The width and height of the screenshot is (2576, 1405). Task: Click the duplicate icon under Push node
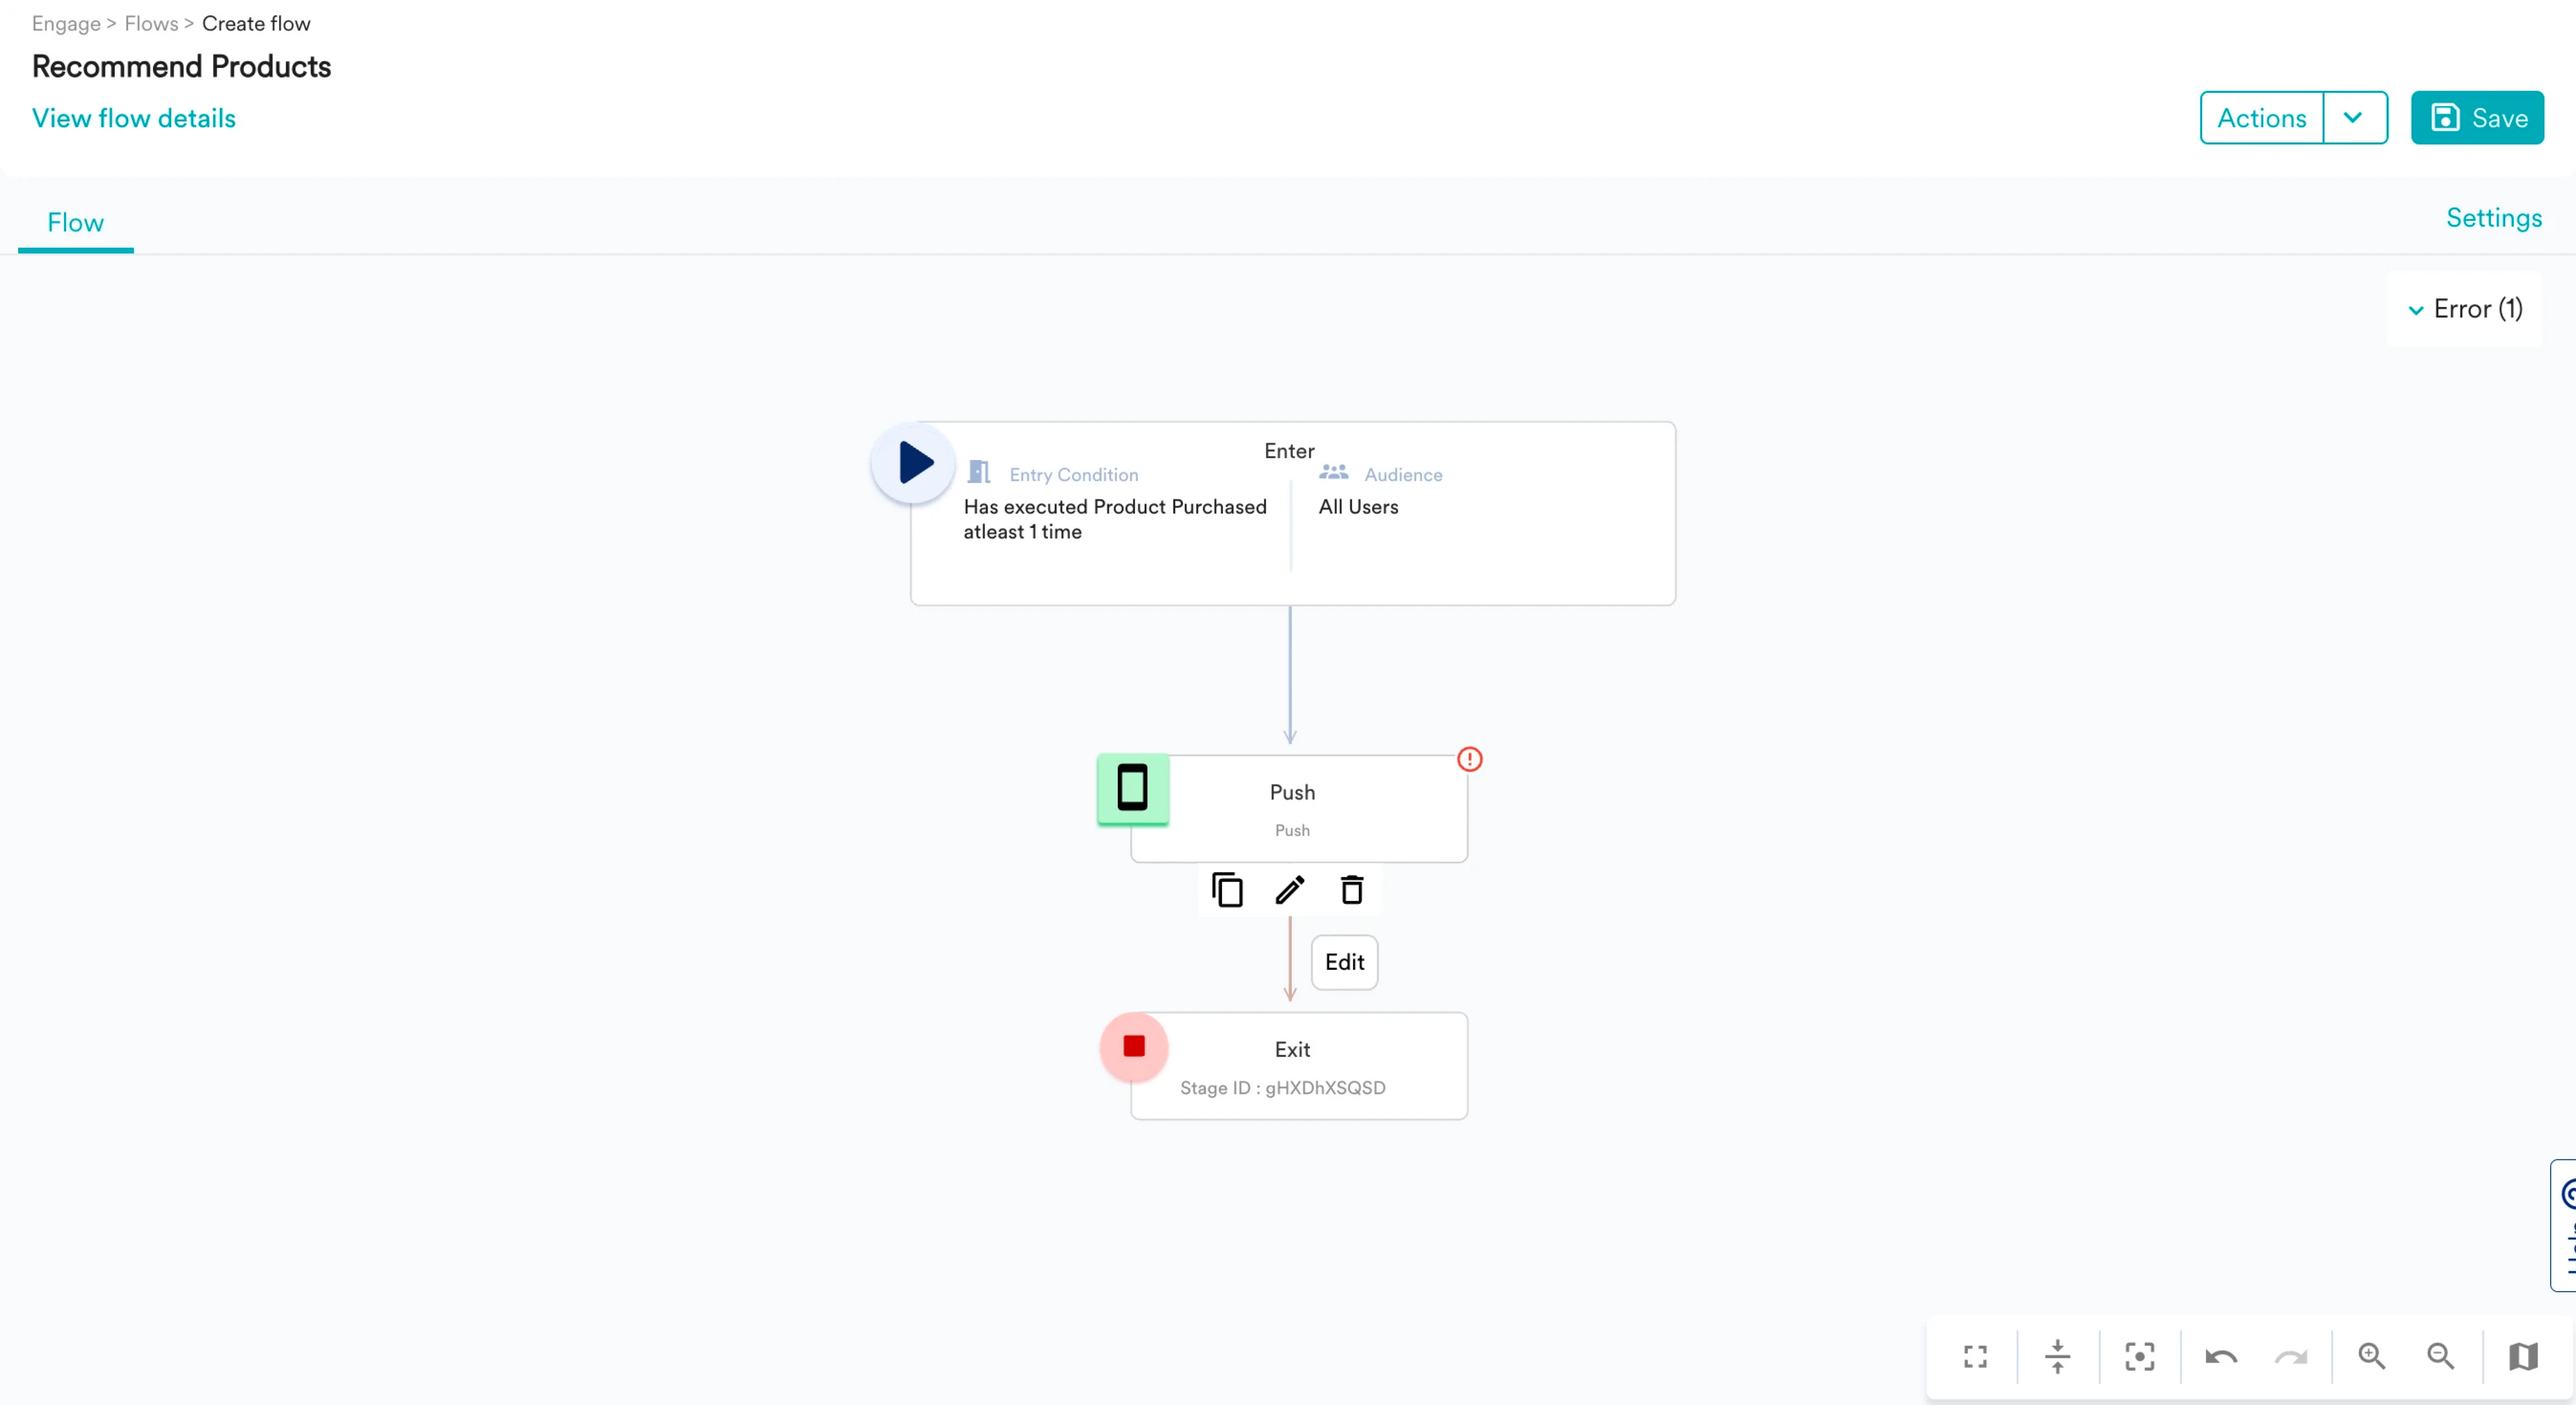[x=1227, y=889]
